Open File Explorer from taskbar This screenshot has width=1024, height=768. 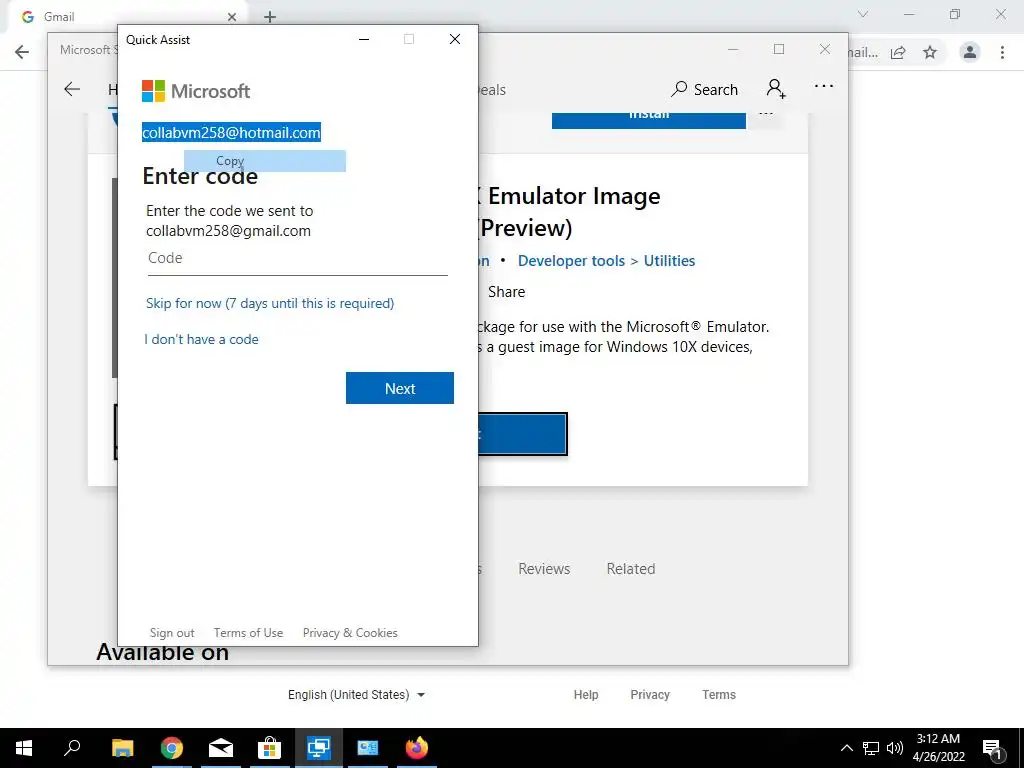(x=122, y=748)
